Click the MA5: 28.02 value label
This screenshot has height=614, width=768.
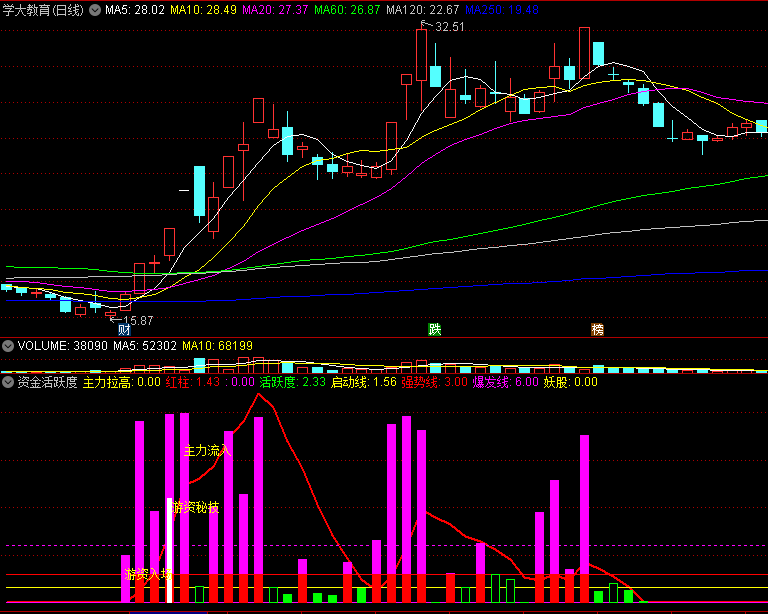point(135,10)
